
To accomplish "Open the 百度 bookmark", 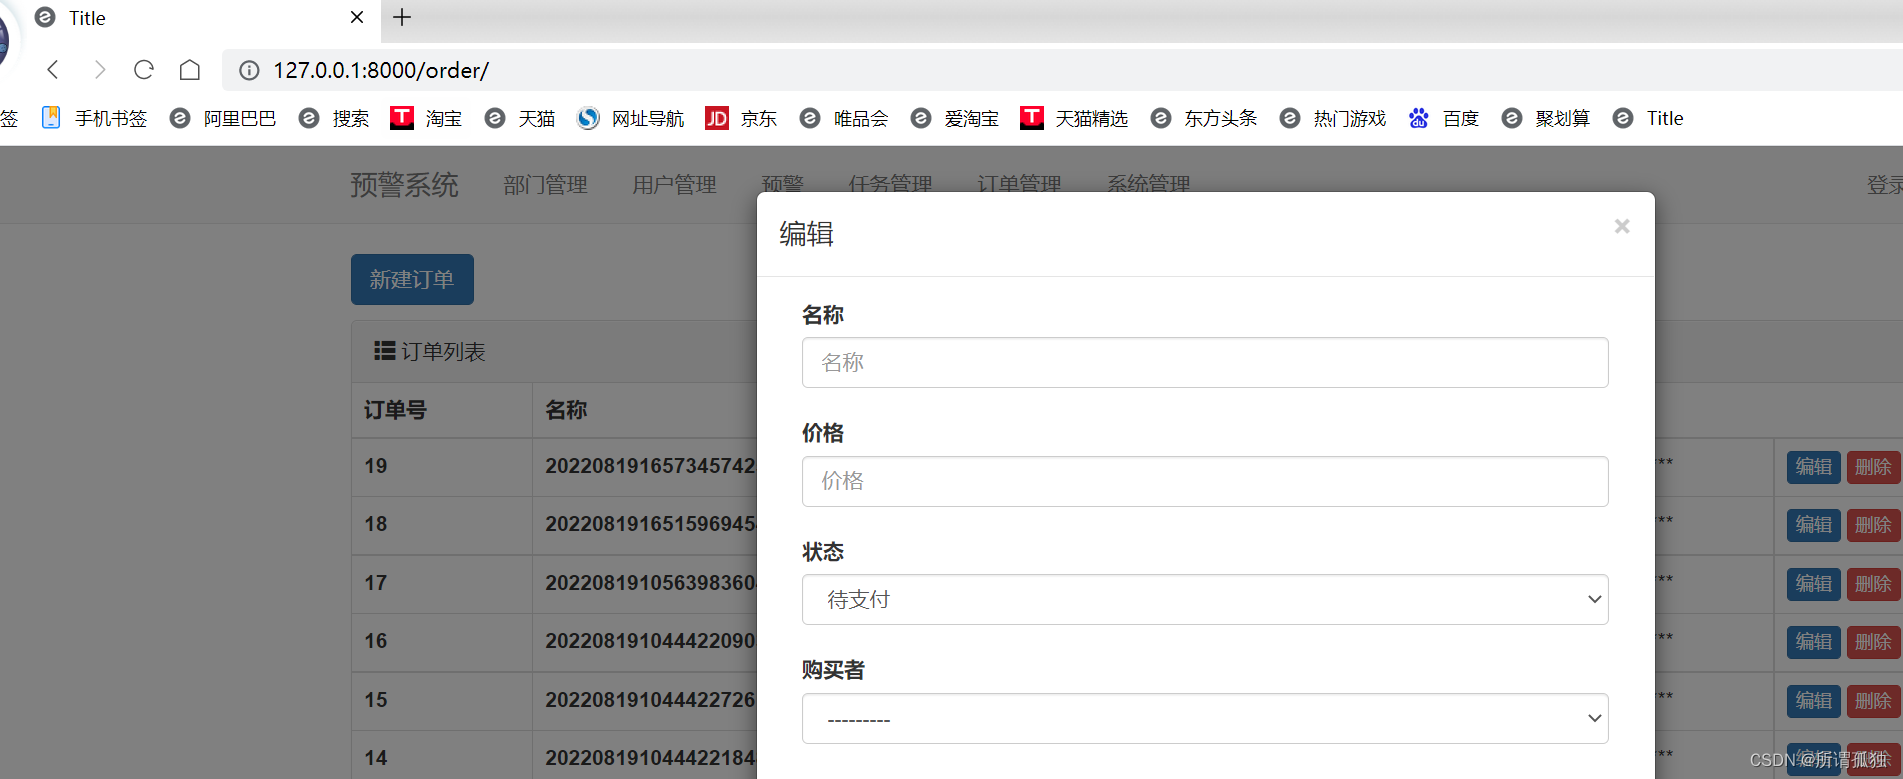I will pyautogui.click(x=1444, y=118).
